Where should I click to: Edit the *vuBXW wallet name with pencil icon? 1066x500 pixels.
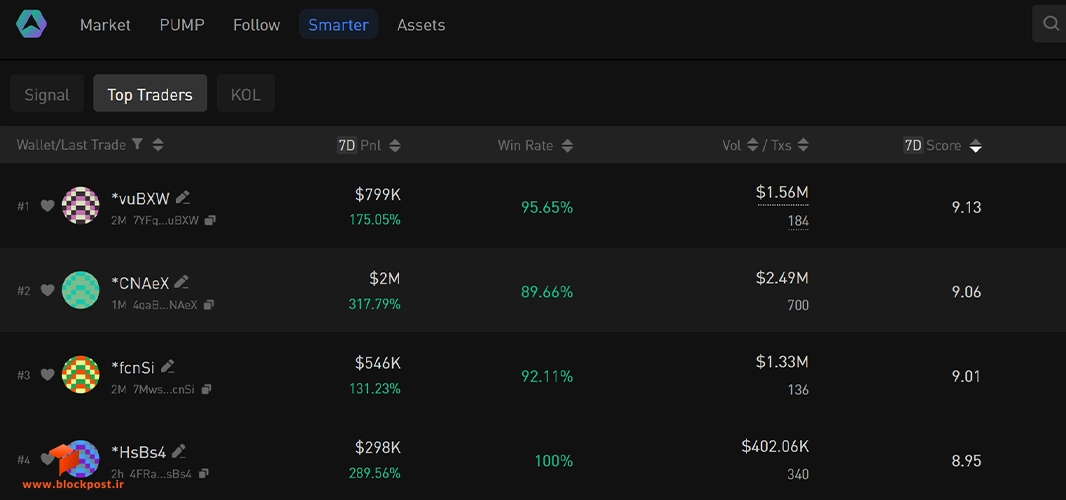coord(182,198)
